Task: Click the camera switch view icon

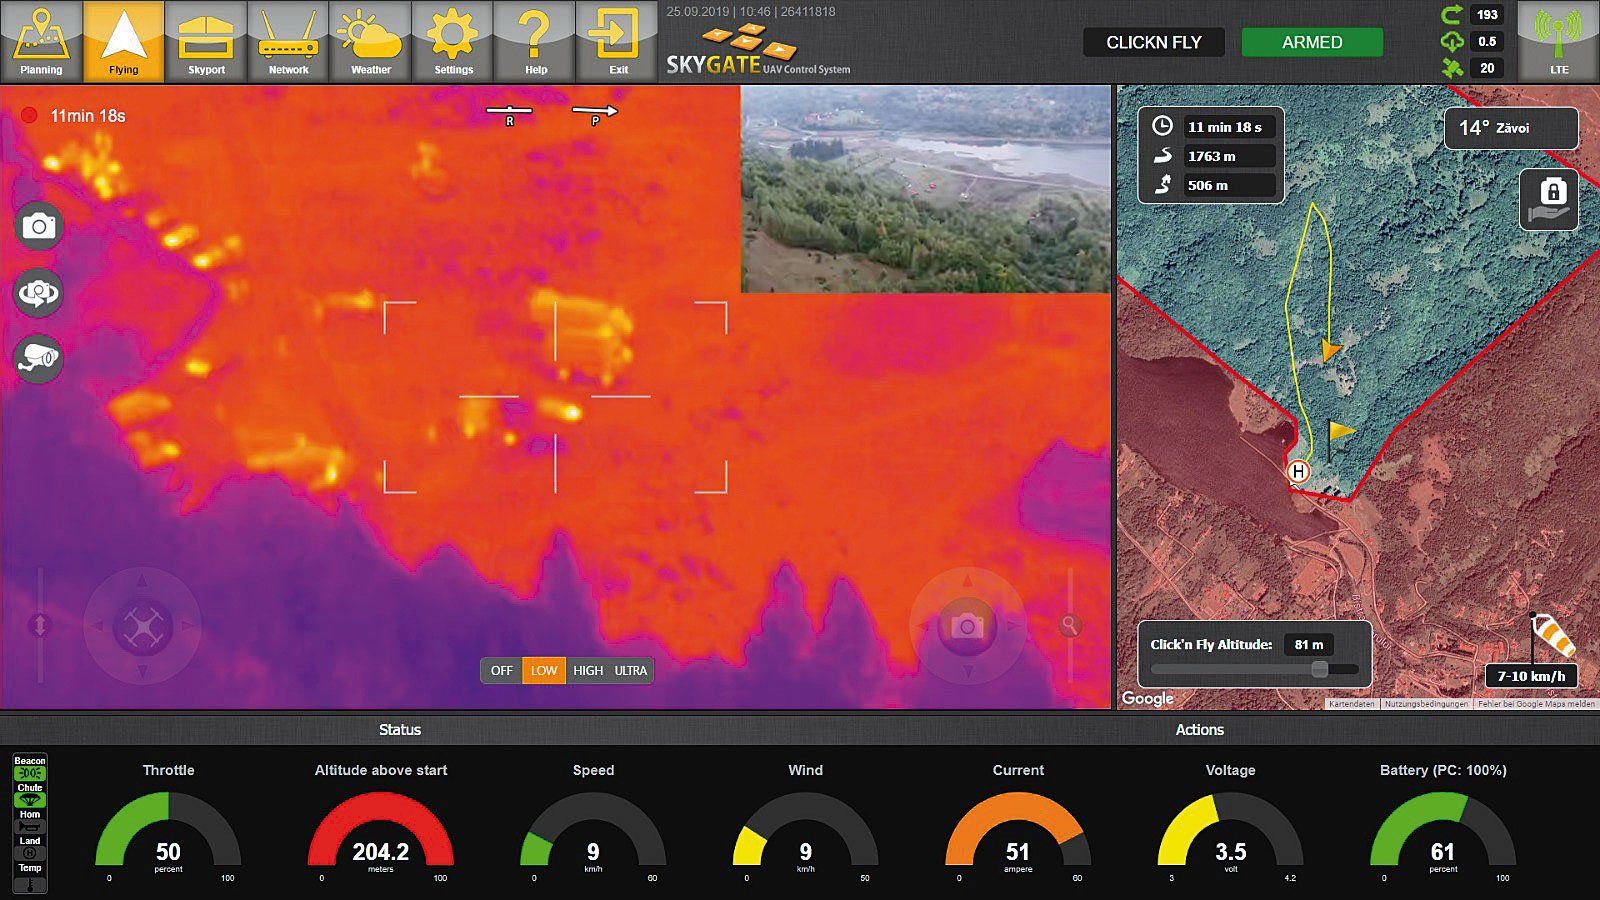Action: click(39, 293)
